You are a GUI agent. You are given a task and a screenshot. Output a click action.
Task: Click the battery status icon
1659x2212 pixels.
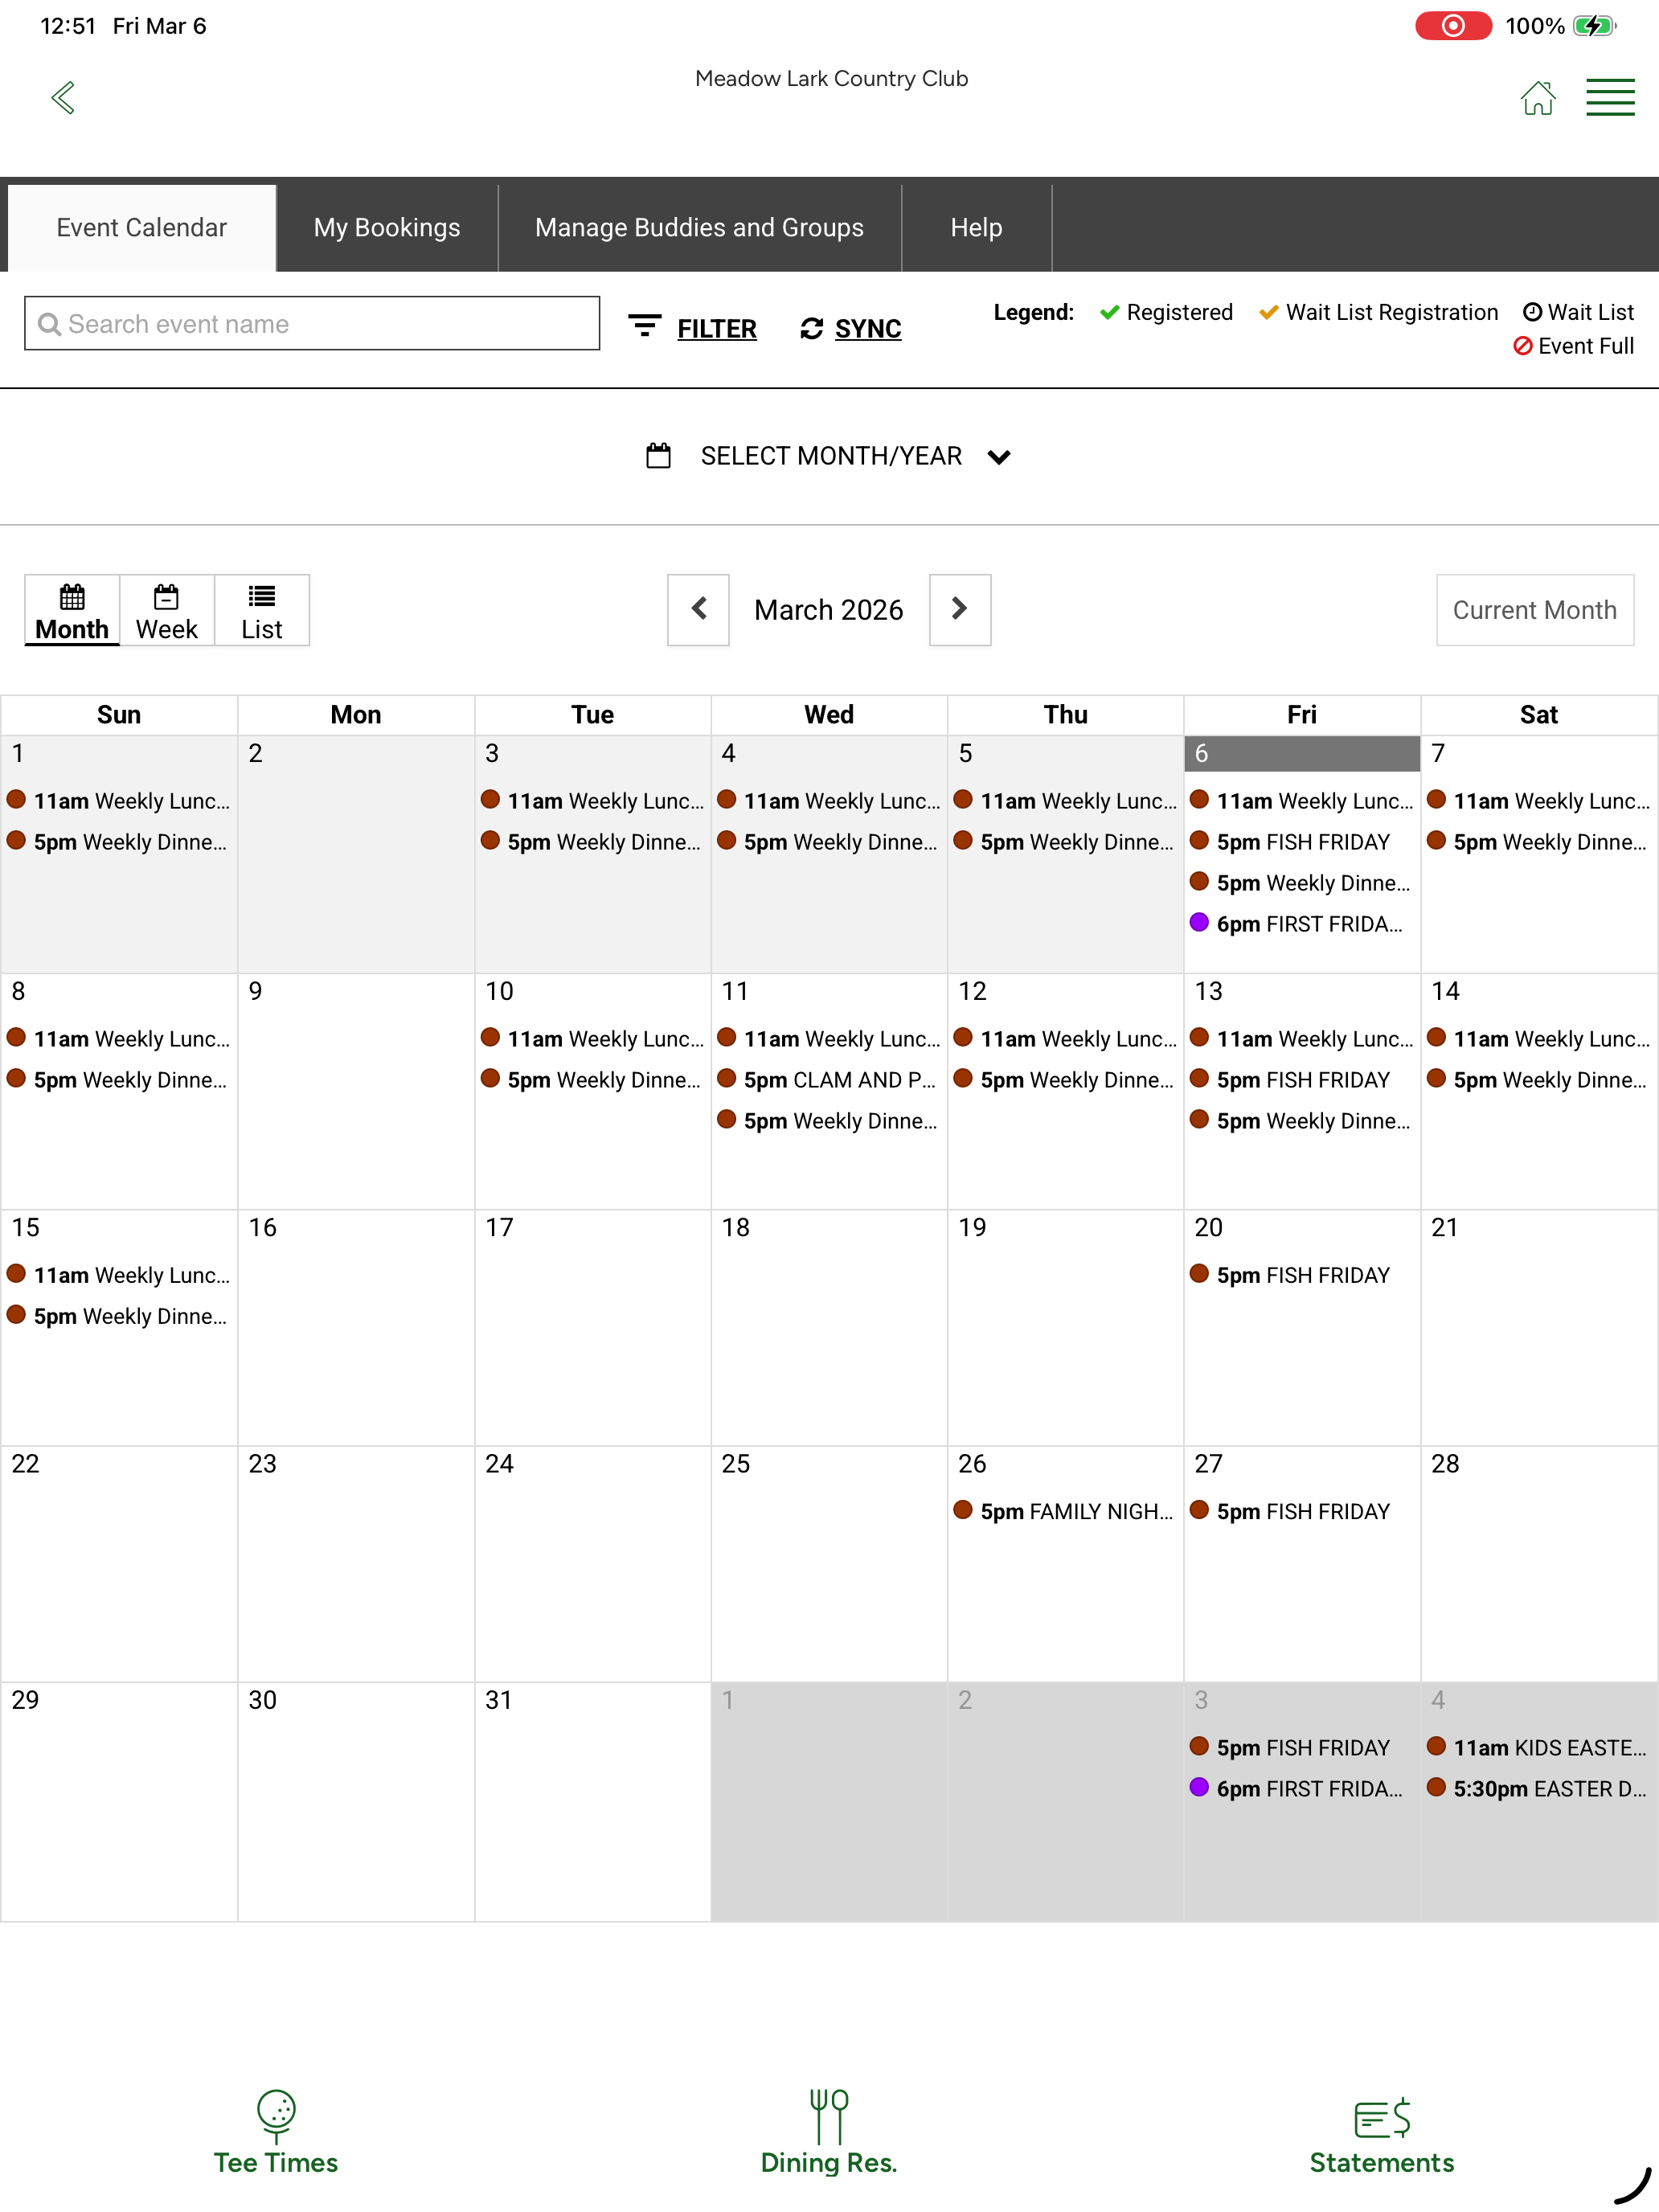click(1594, 26)
